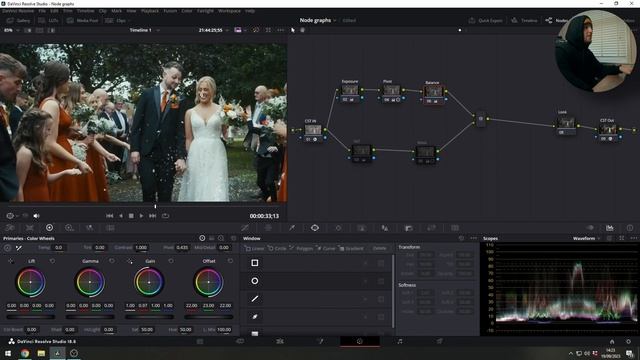The width and height of the screenshot is (640, 360).
Task: Click the Delete window button
Action: click(379, 248)
